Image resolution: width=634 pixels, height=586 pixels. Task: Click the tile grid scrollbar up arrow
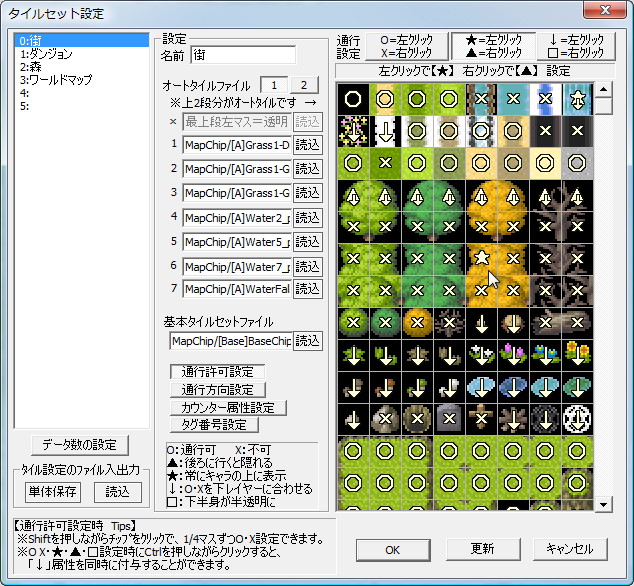click(603, 89)
